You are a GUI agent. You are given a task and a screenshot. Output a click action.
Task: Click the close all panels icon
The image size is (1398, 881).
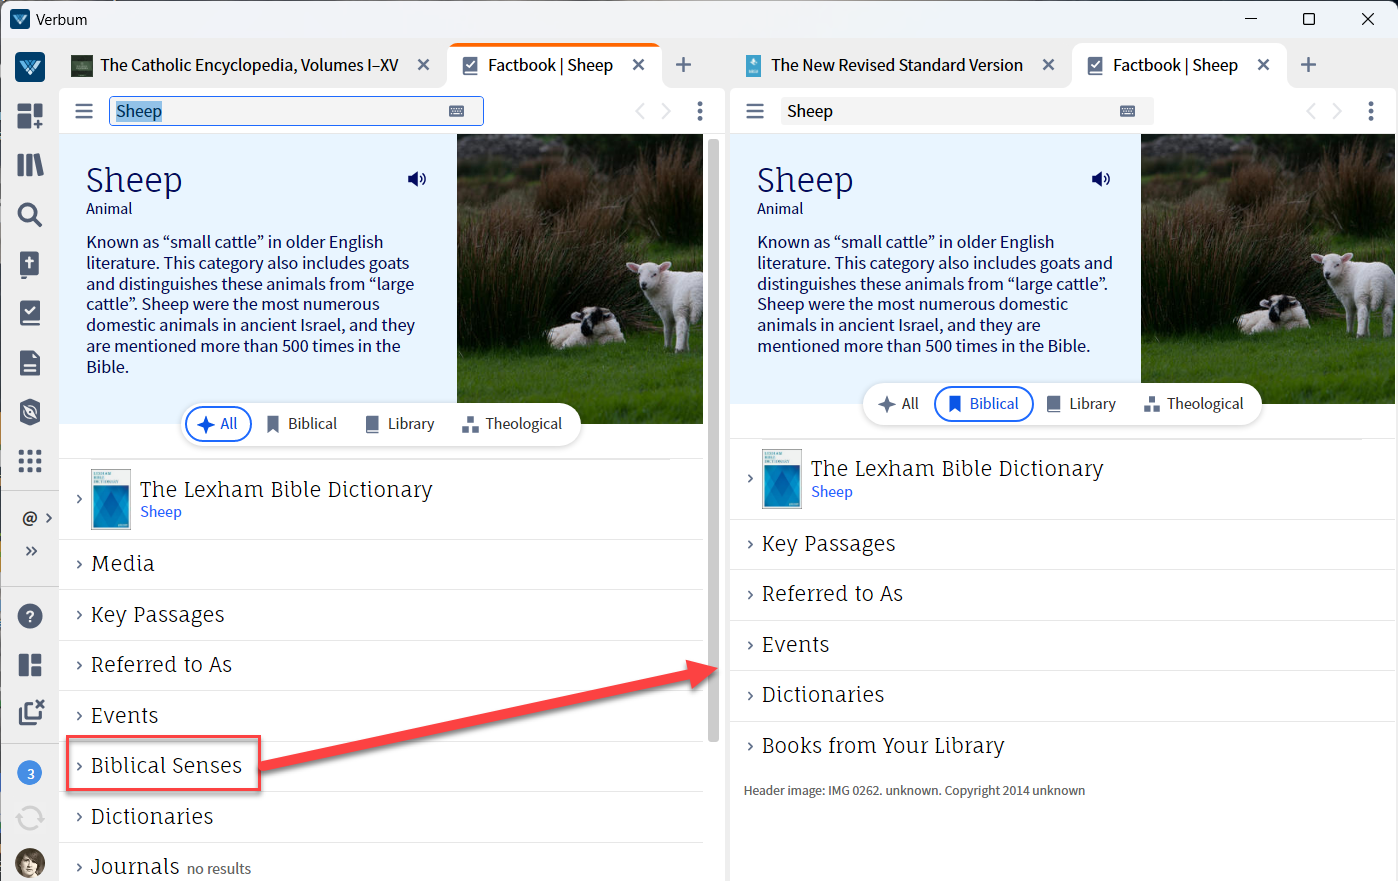(x=31, y=712)
